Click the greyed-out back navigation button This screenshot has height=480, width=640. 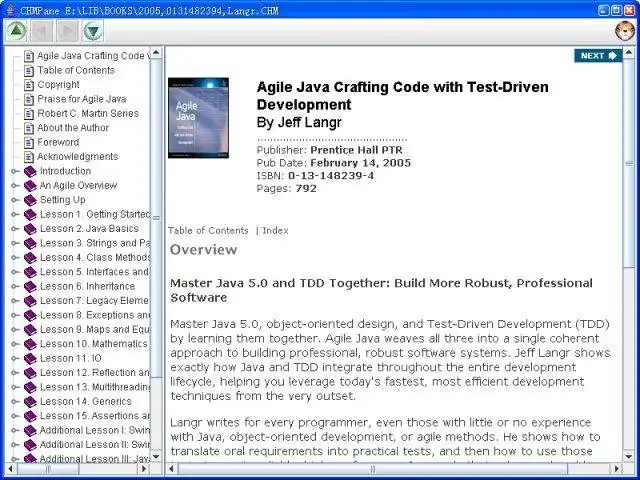(42, 31)
